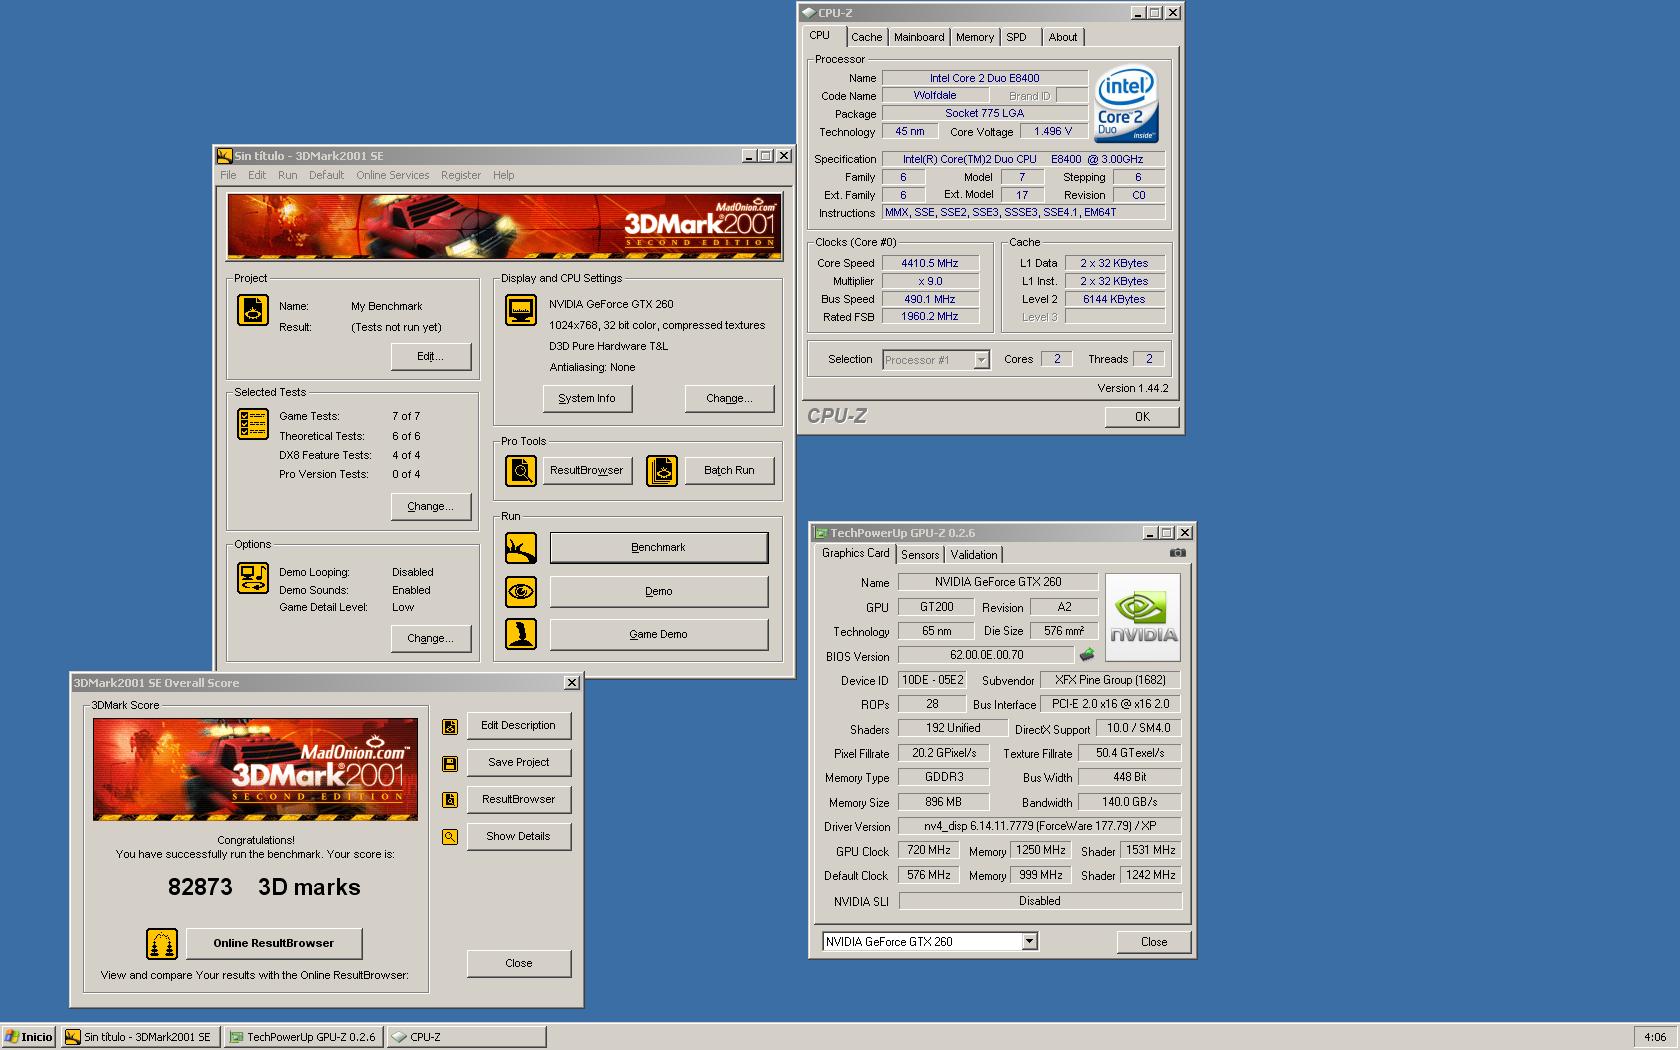Click the Close button in GPU-Z

point(1154,942)
